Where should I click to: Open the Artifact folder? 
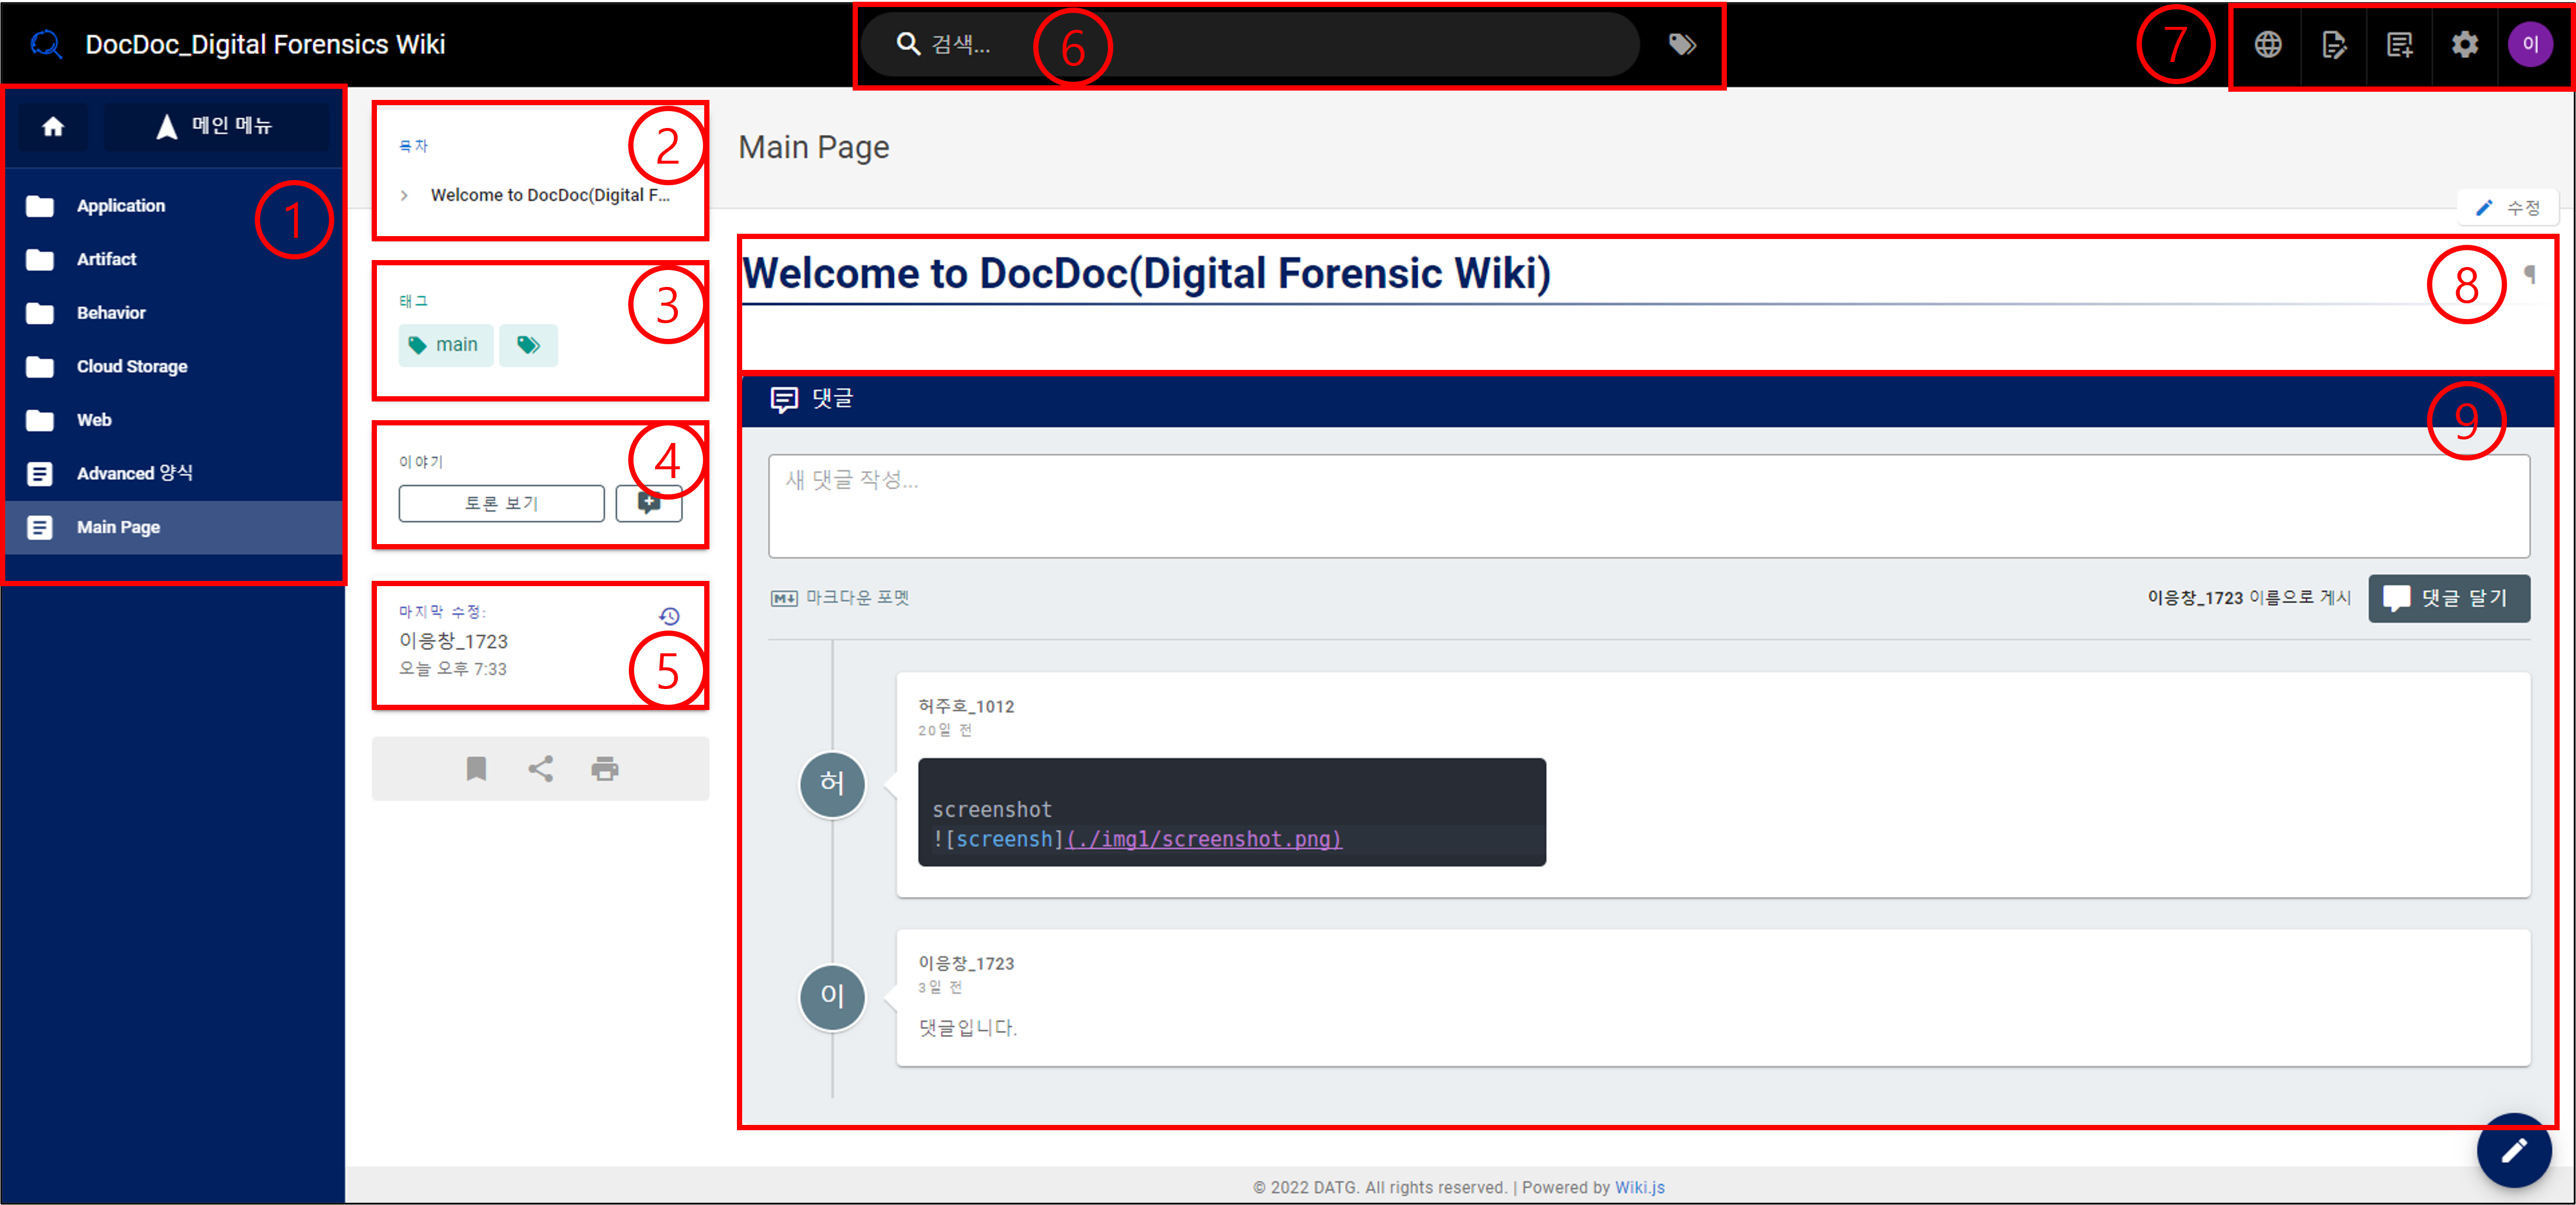tap(174, 259)
